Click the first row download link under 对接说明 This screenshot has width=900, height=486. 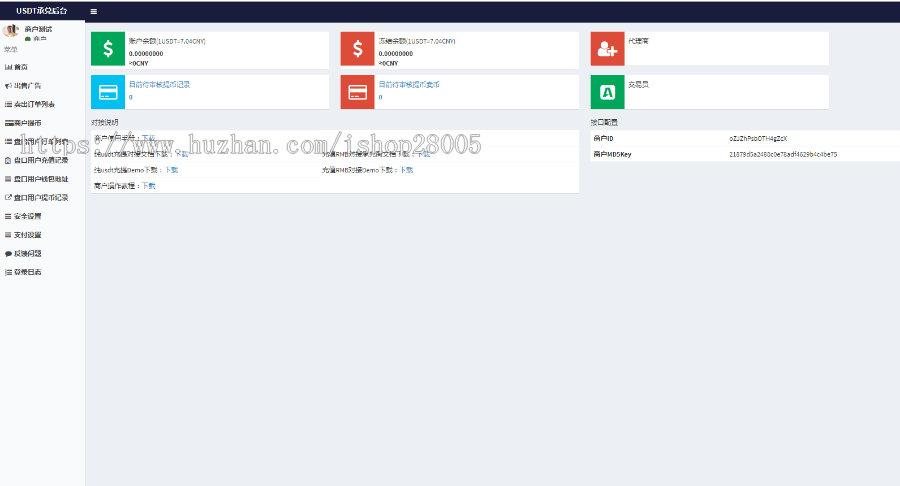coord(148,138)
